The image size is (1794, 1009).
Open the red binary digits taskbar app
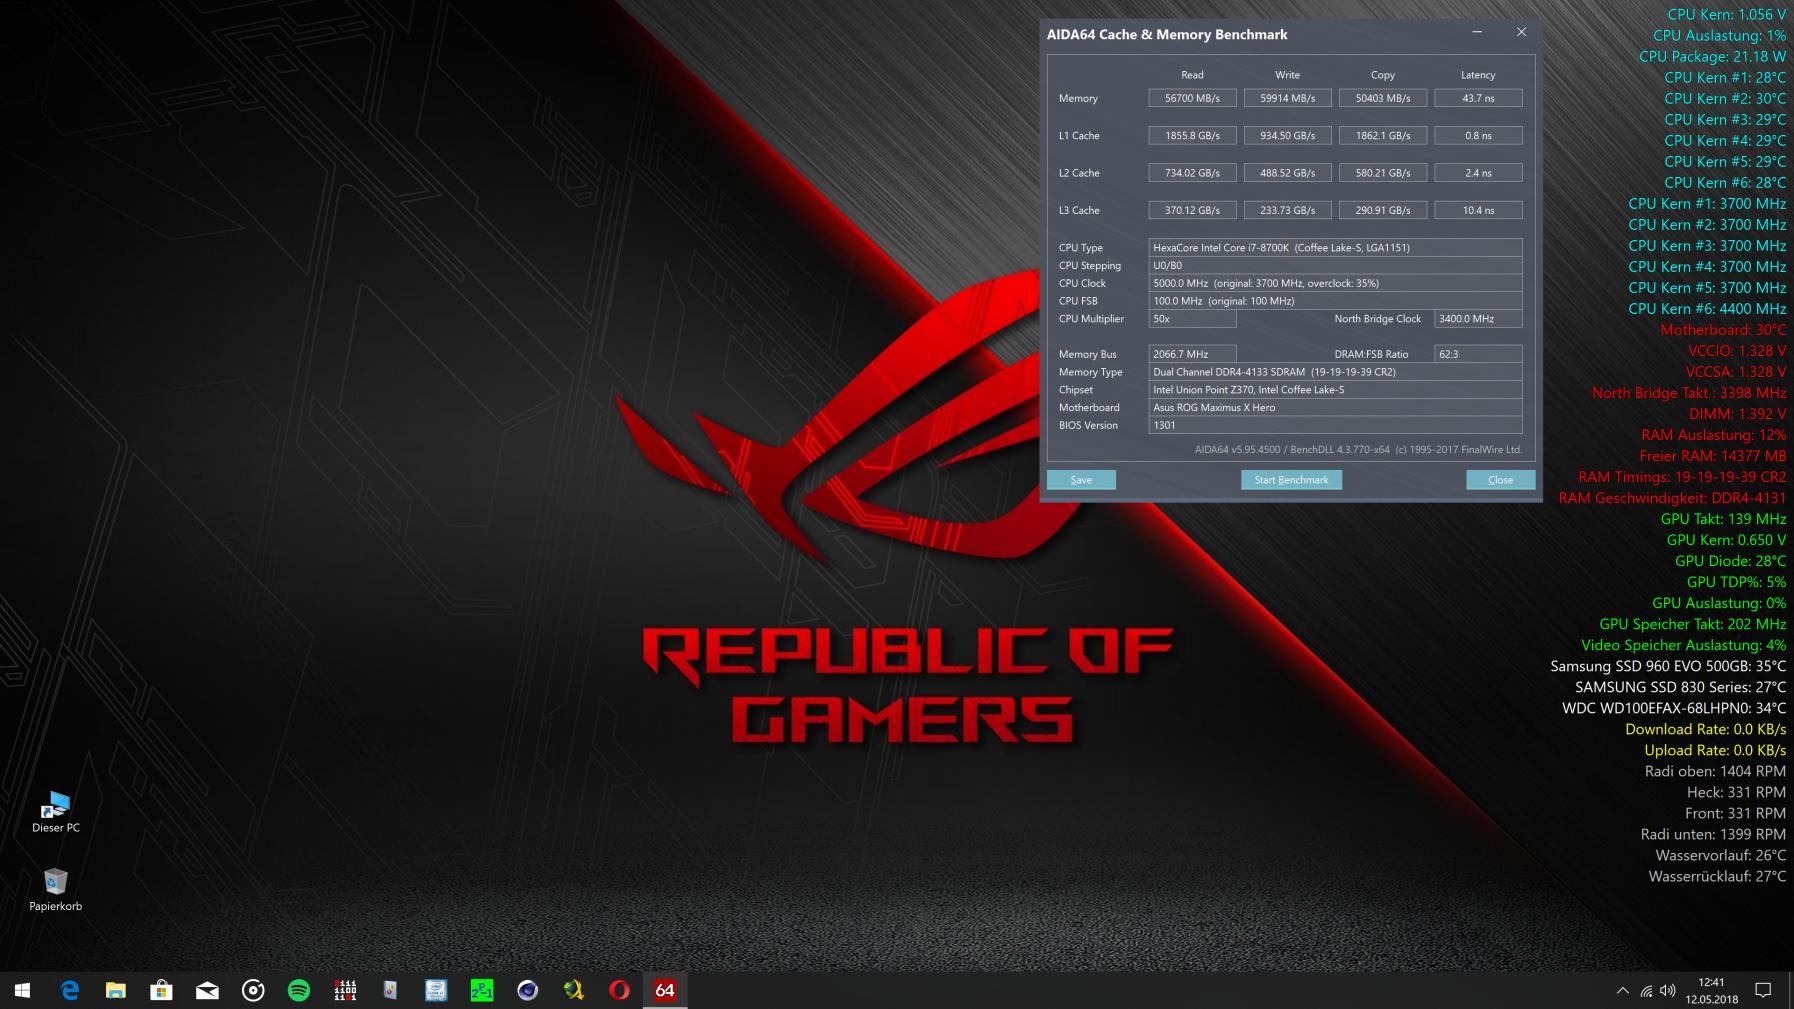point(345,990)
